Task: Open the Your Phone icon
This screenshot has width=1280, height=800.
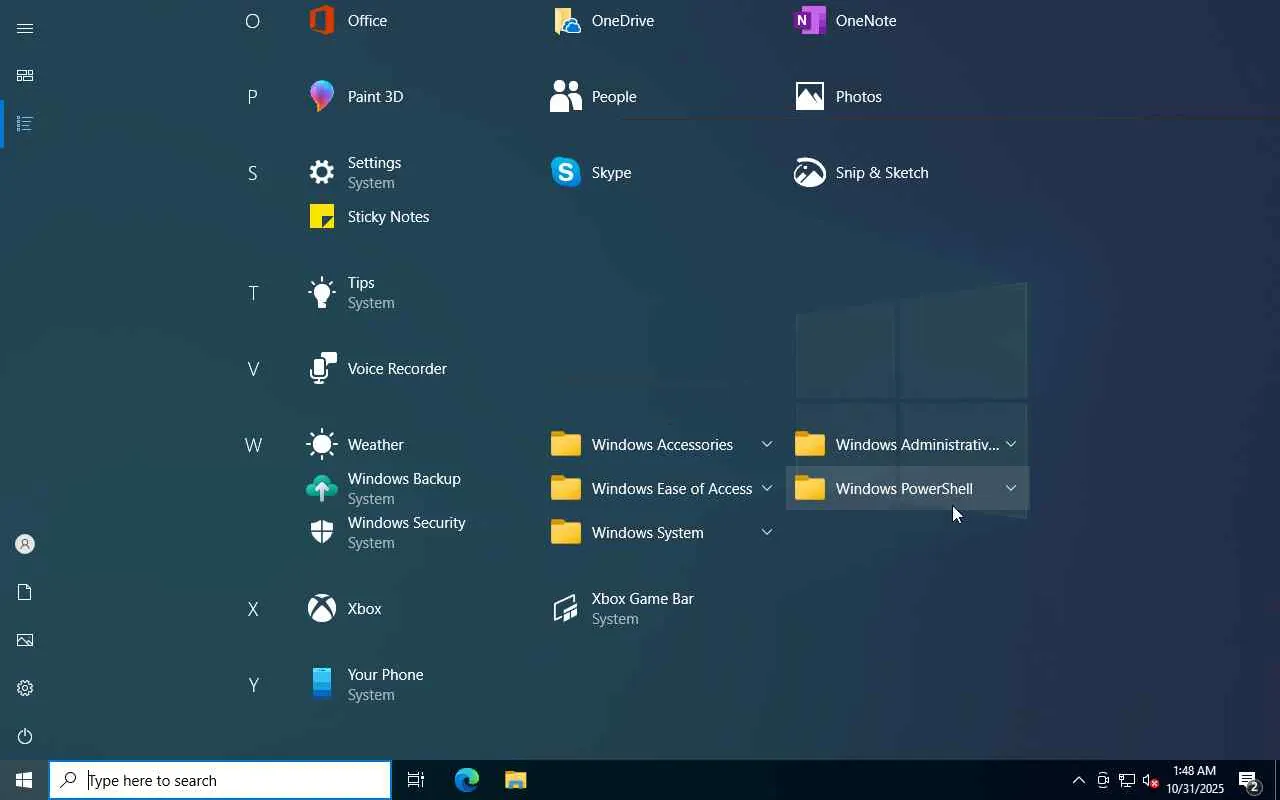Action: (x=322, y=684)
